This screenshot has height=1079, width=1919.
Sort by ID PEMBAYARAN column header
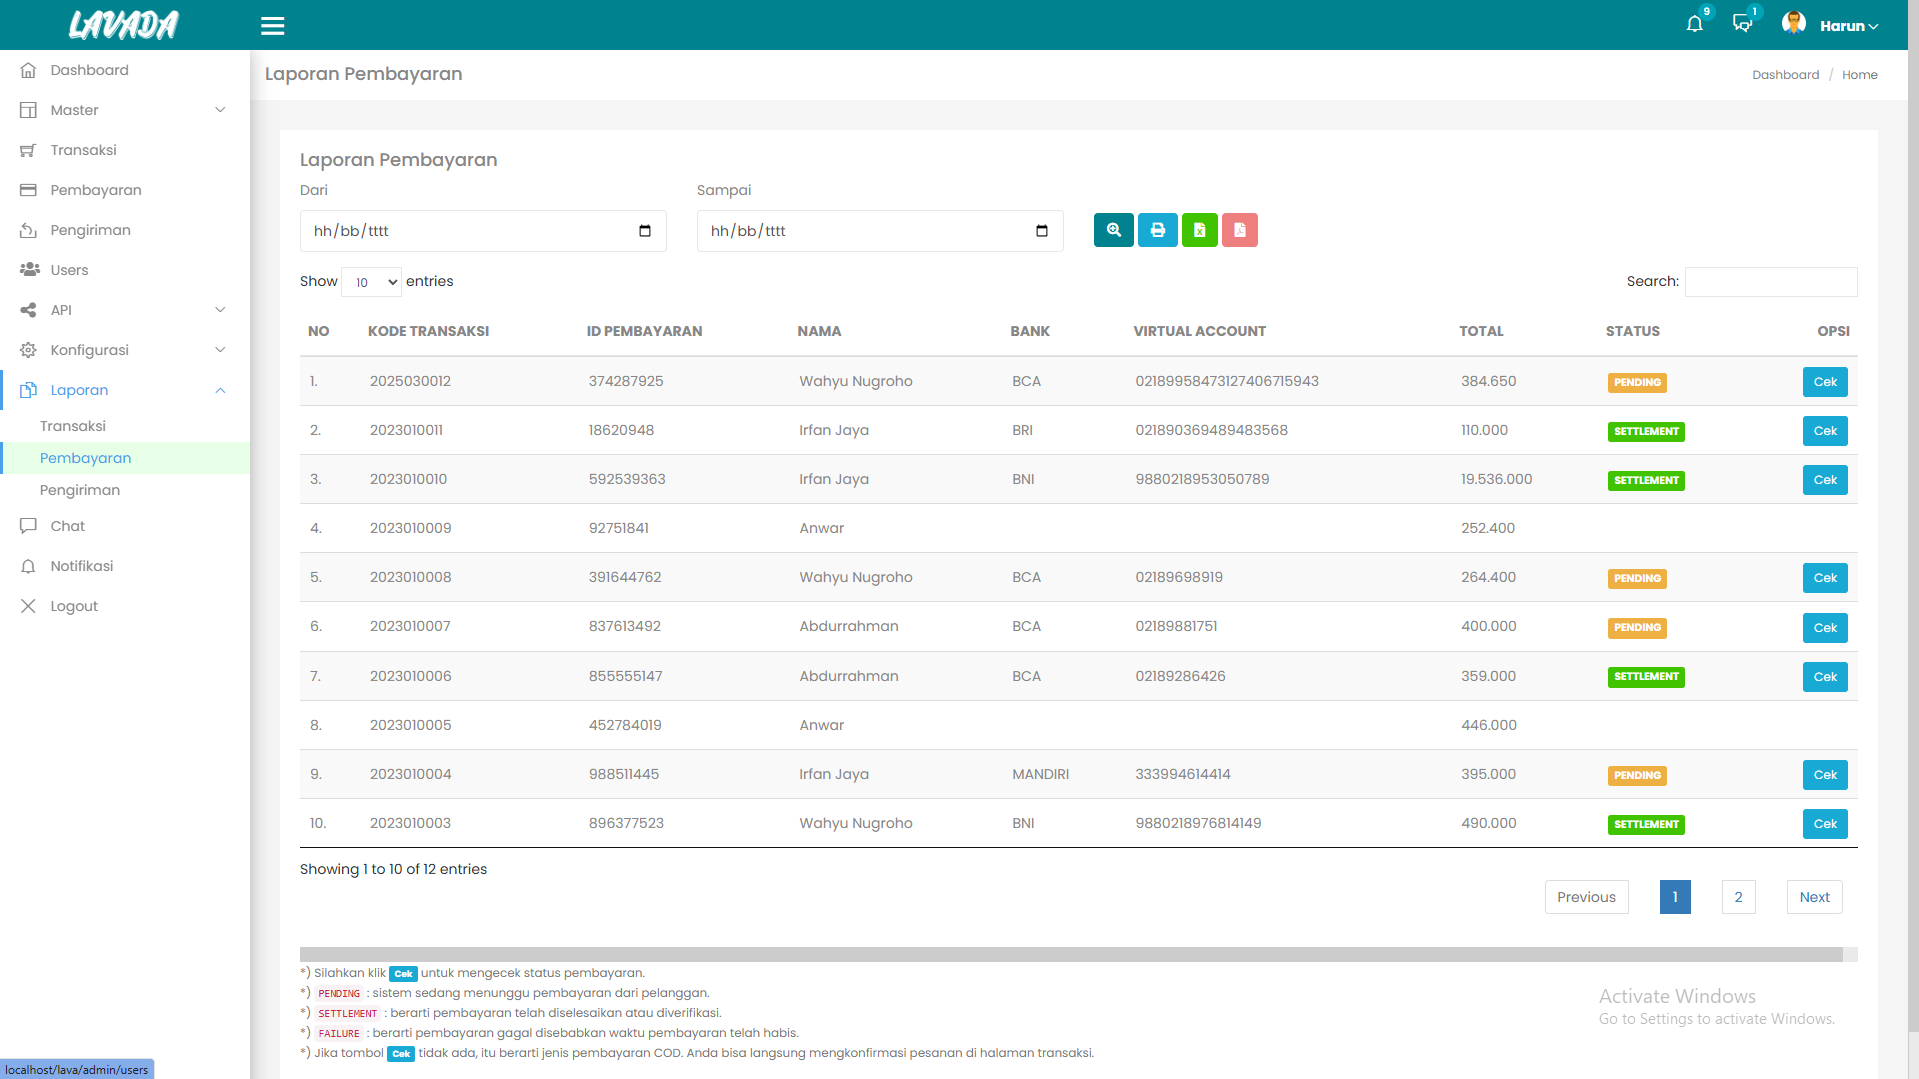644,331
